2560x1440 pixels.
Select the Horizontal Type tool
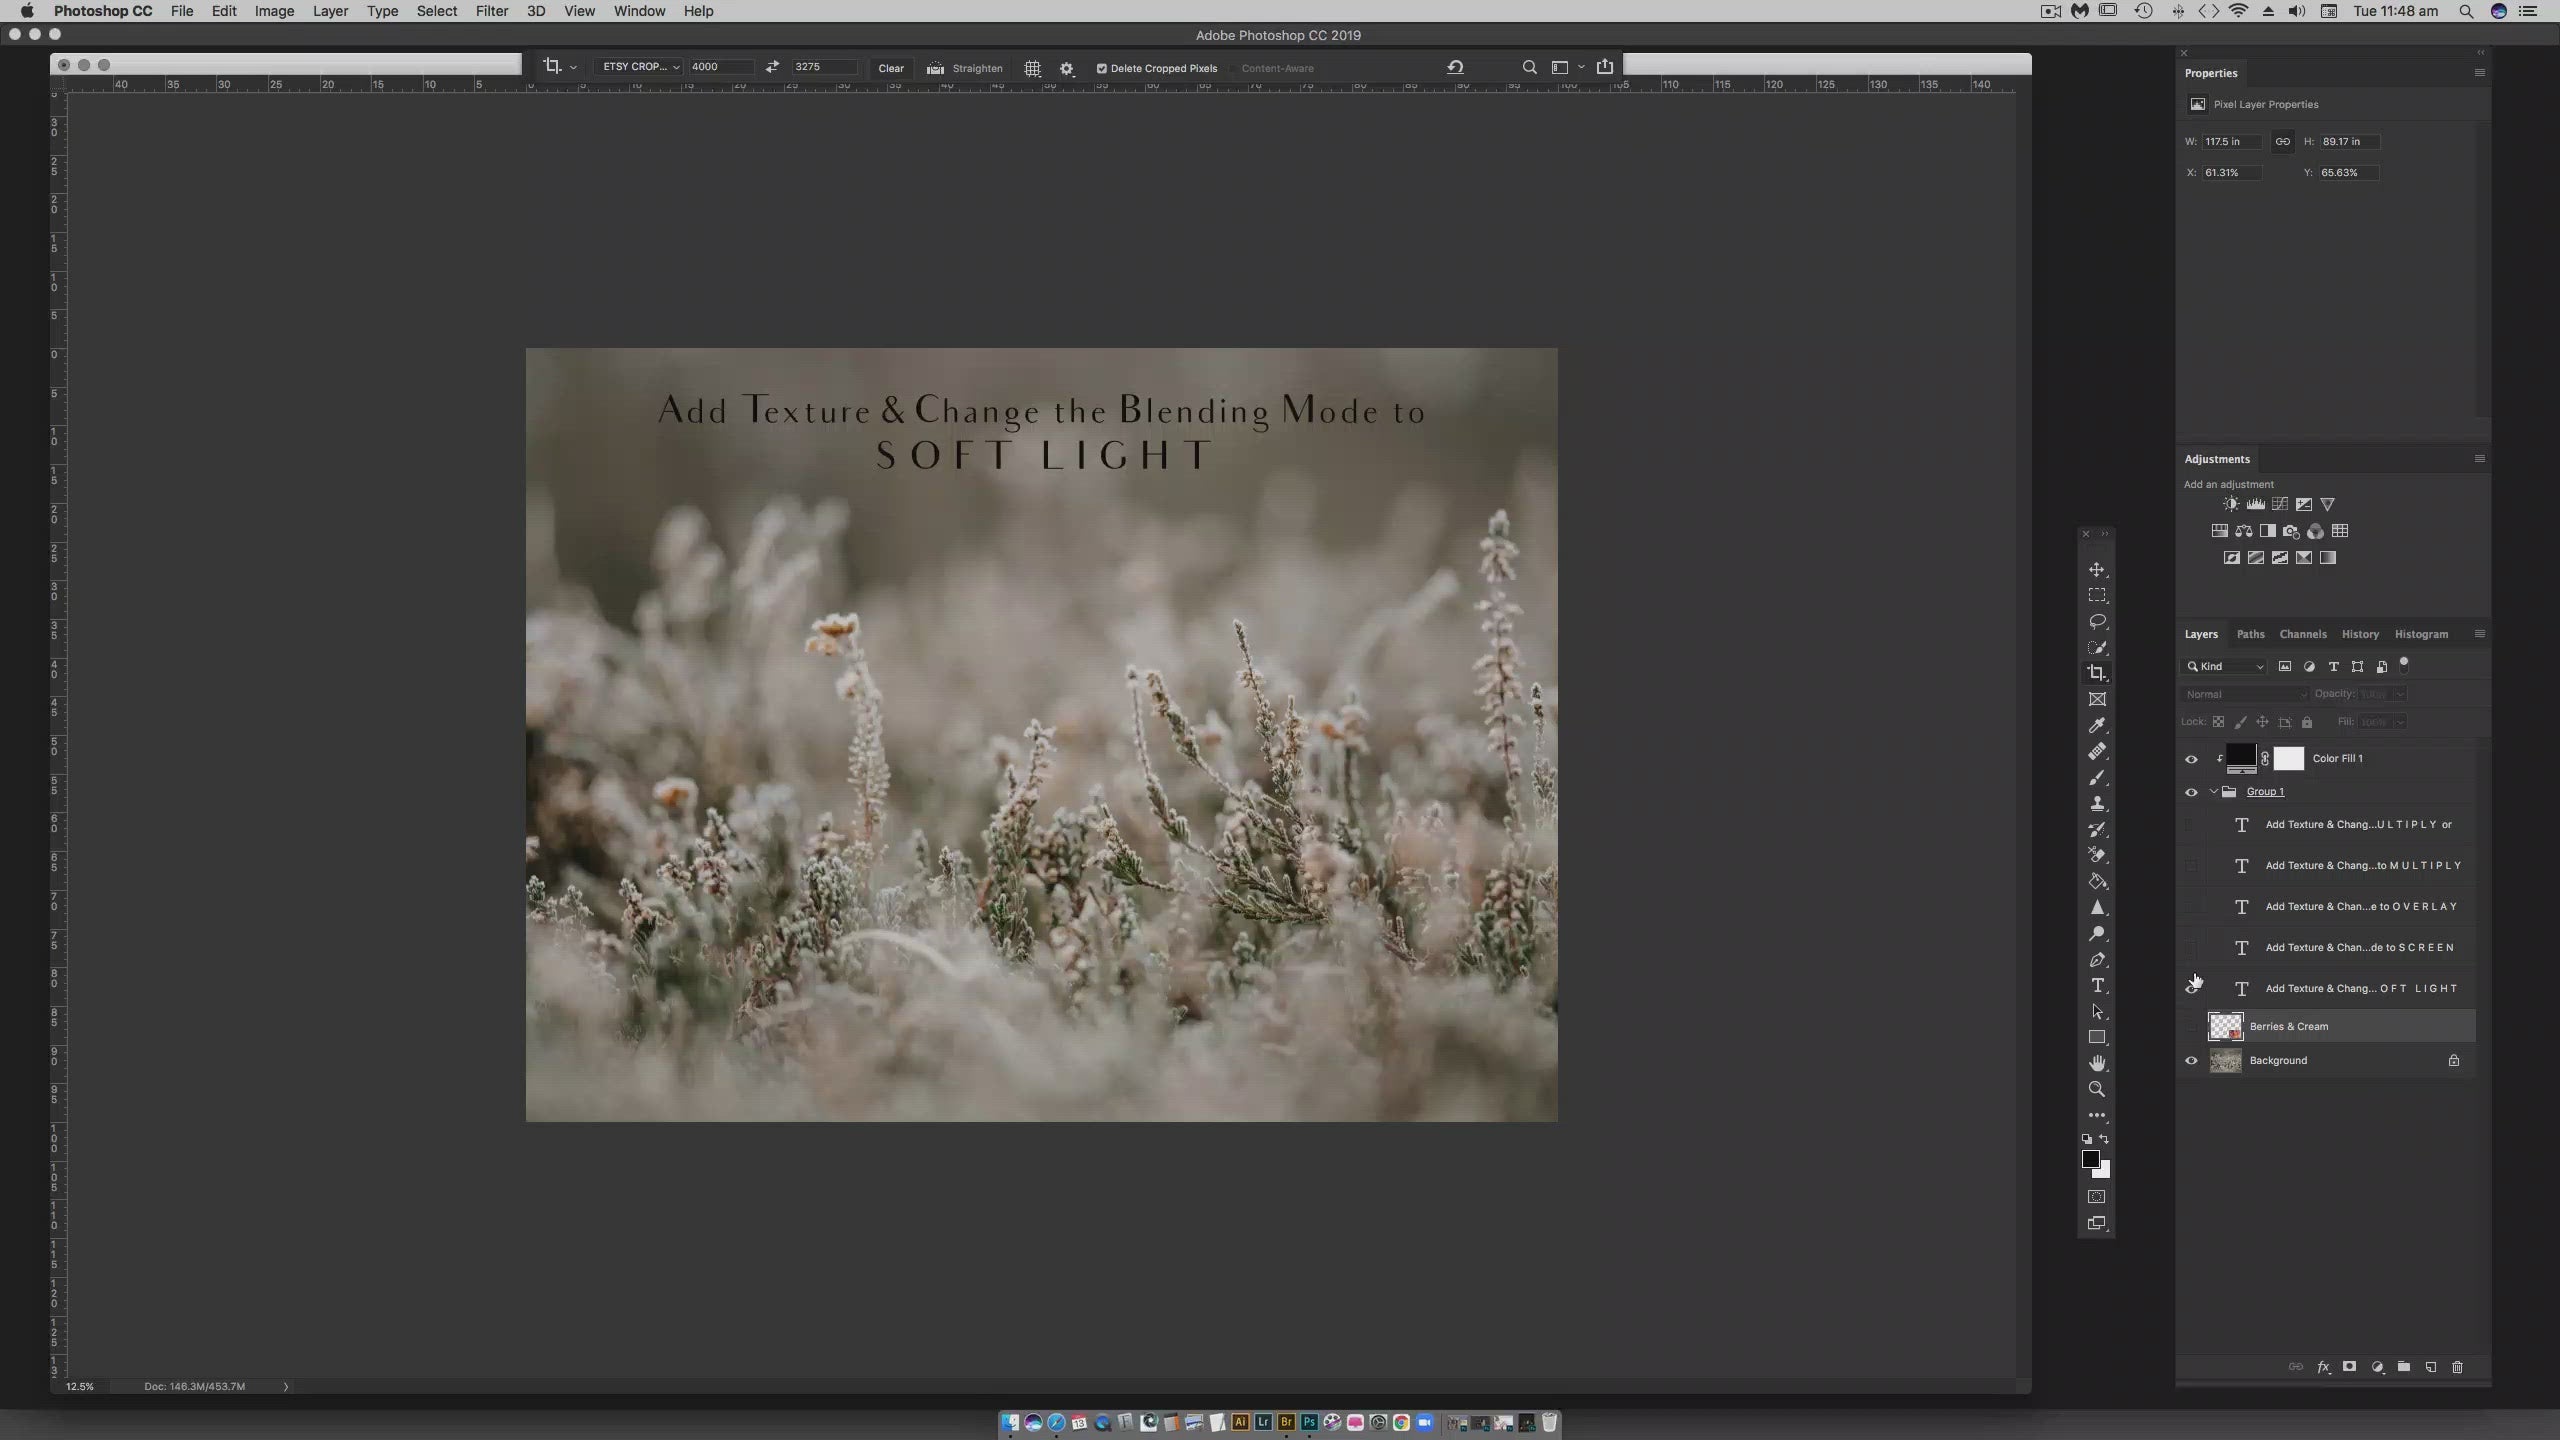[x=2097, y=986]
